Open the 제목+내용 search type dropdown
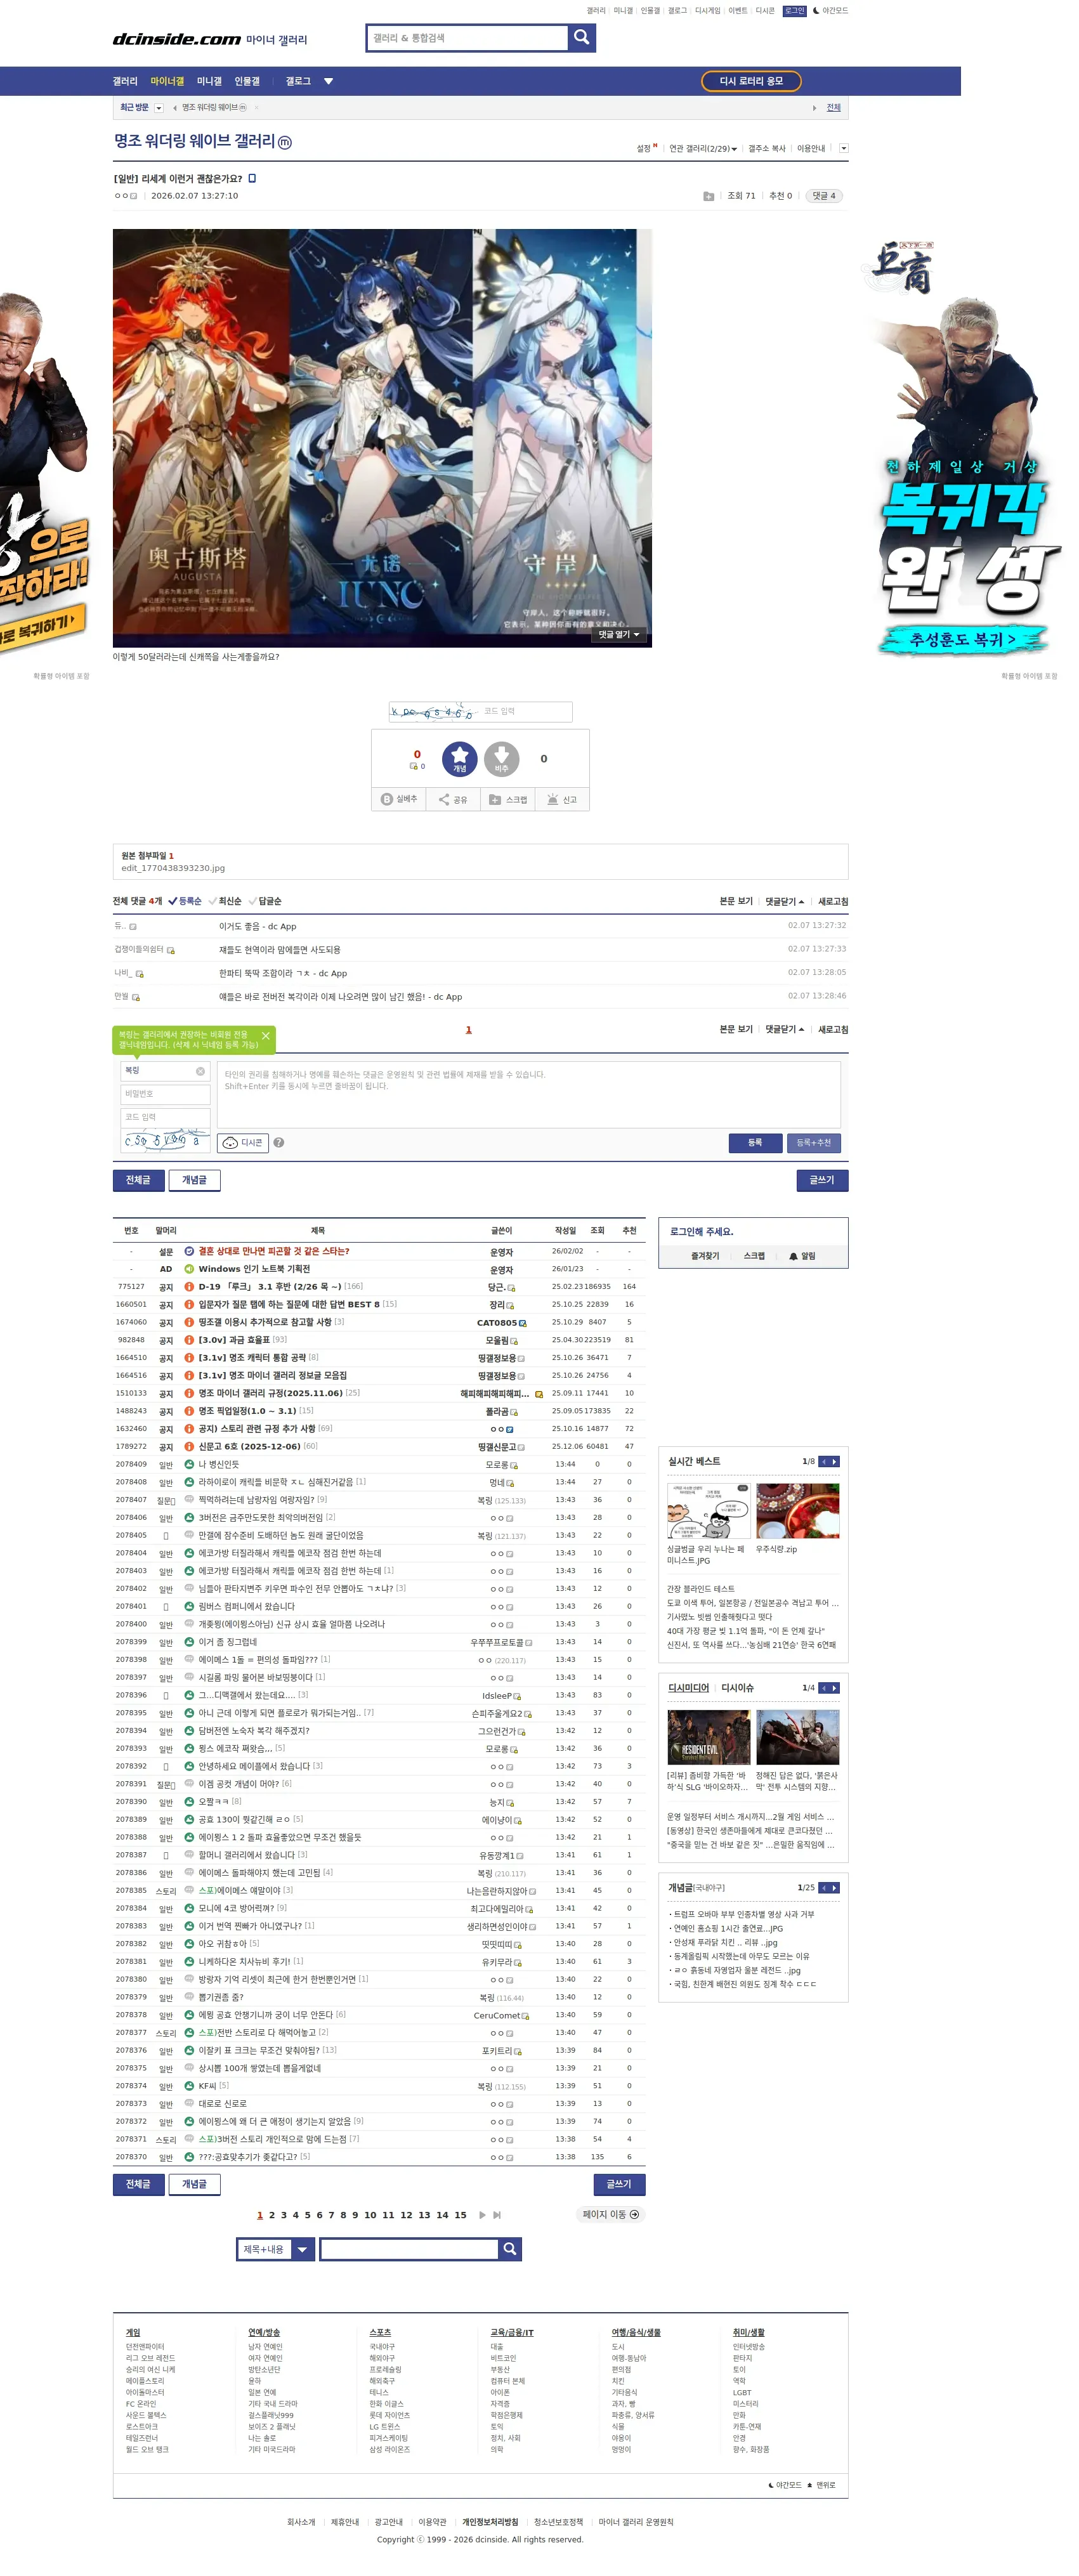 click(x=275, y=2249)
